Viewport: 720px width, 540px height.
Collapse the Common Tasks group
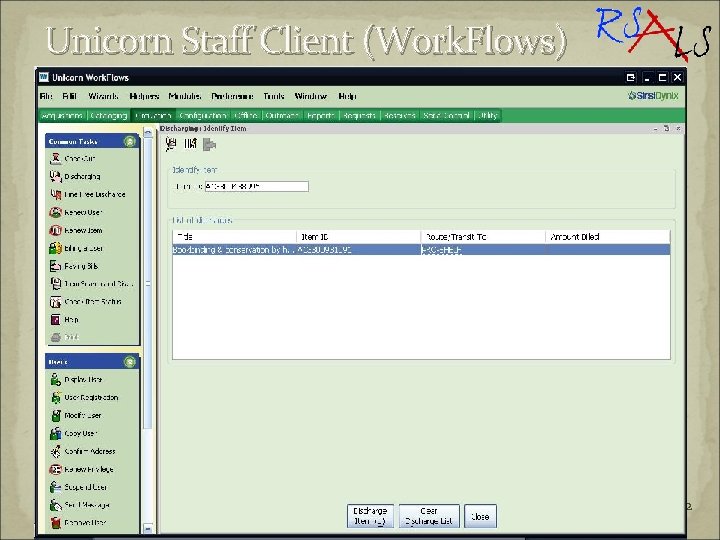(130, 141)
